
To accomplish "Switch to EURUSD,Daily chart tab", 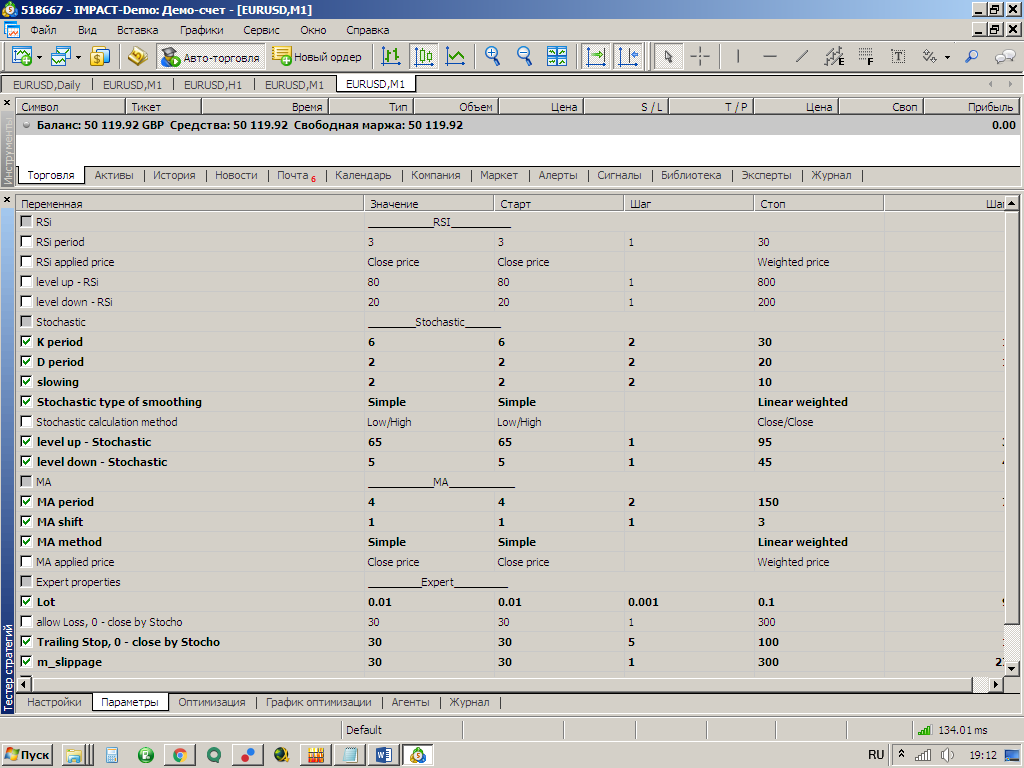I will coord(46,84).
